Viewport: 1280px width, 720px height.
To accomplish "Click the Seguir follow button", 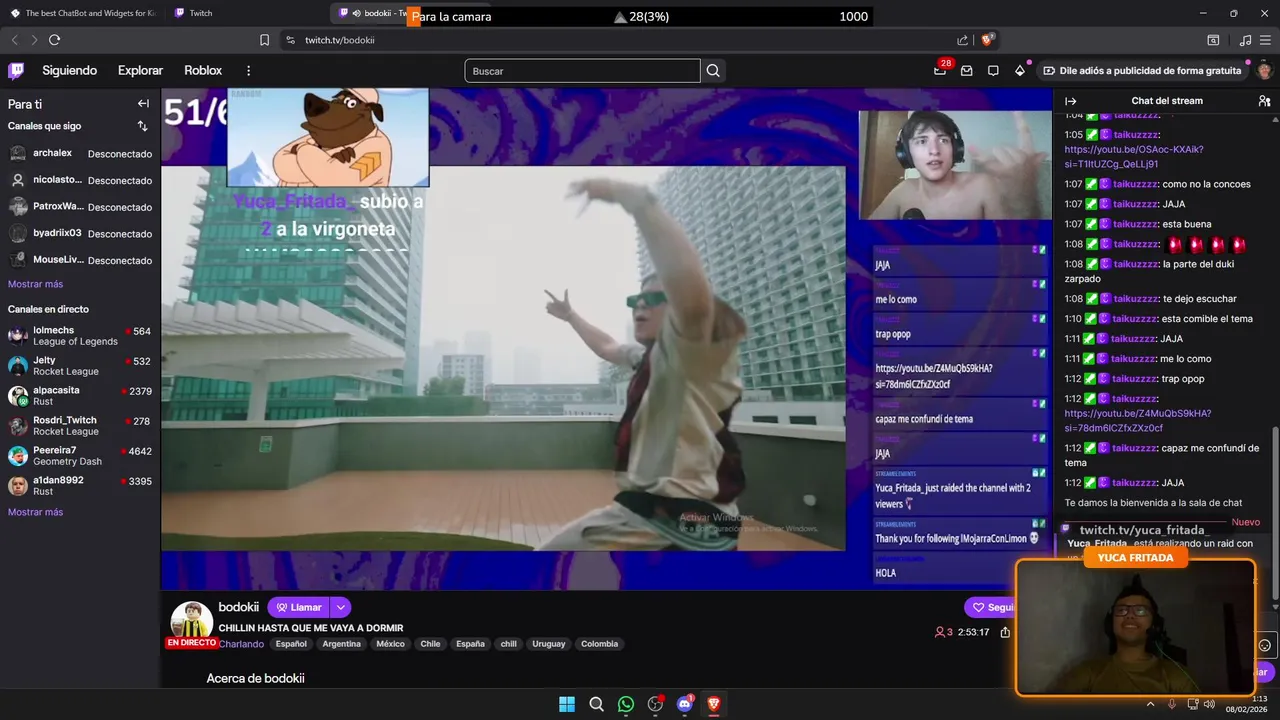I will click(x=990, y=607).
